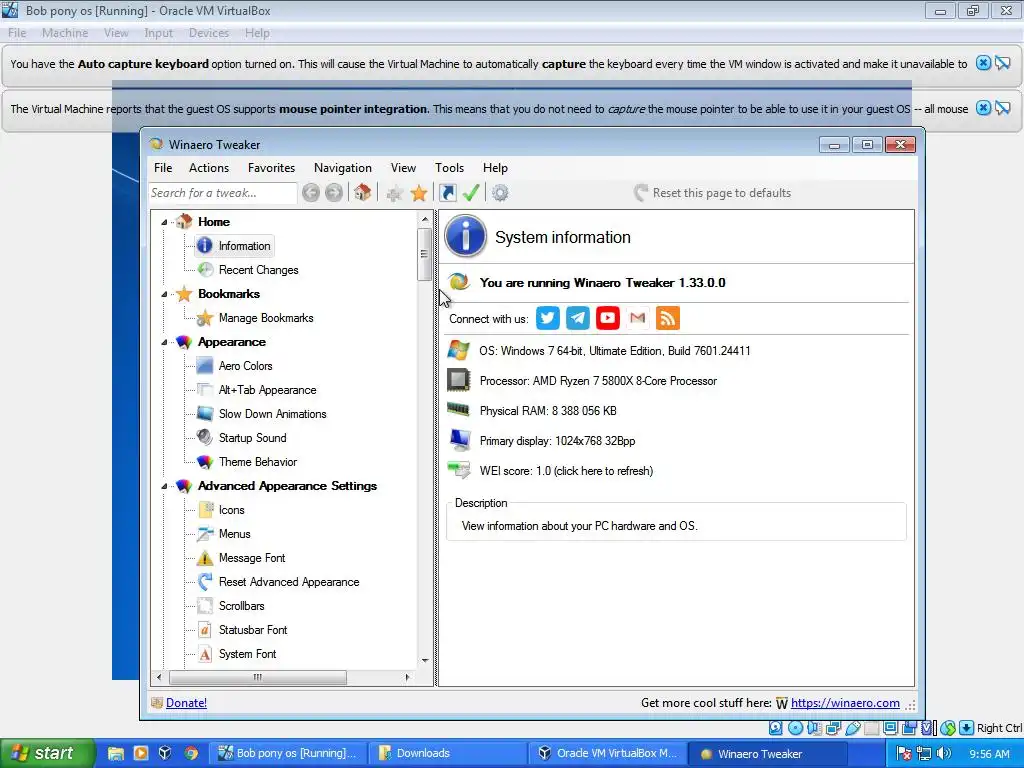
Task: Collapse the Bookmarks tree section
Action: (x=165, y=294)
